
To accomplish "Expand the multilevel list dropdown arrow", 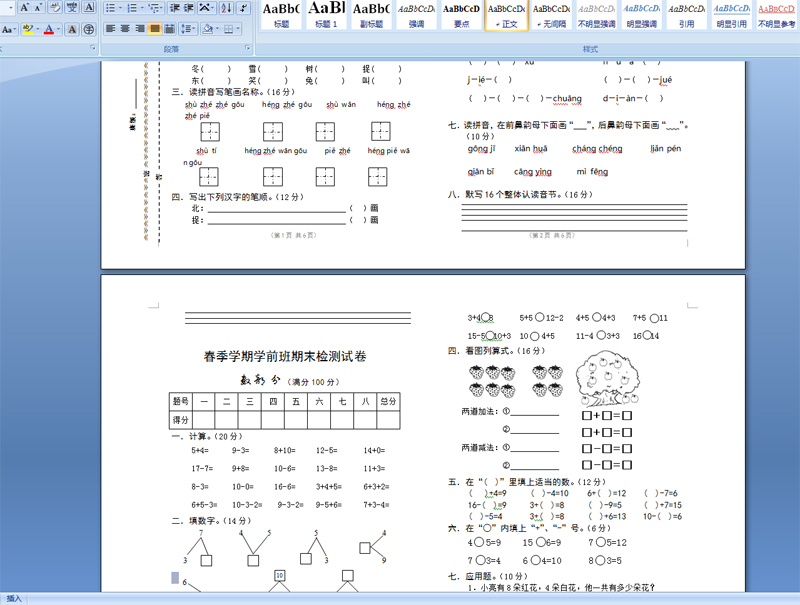I will (x=162, y=8).
